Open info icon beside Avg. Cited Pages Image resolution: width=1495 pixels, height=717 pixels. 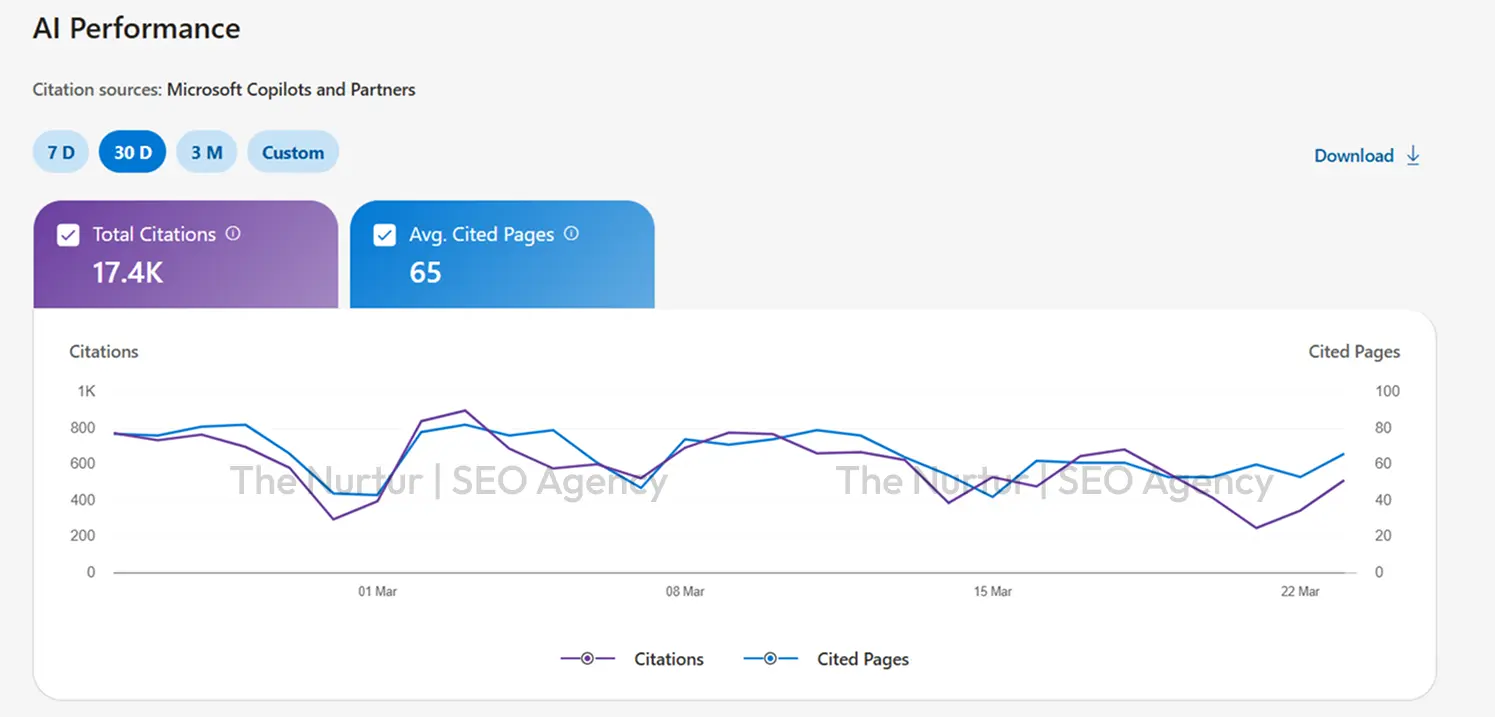pos(571,233)
